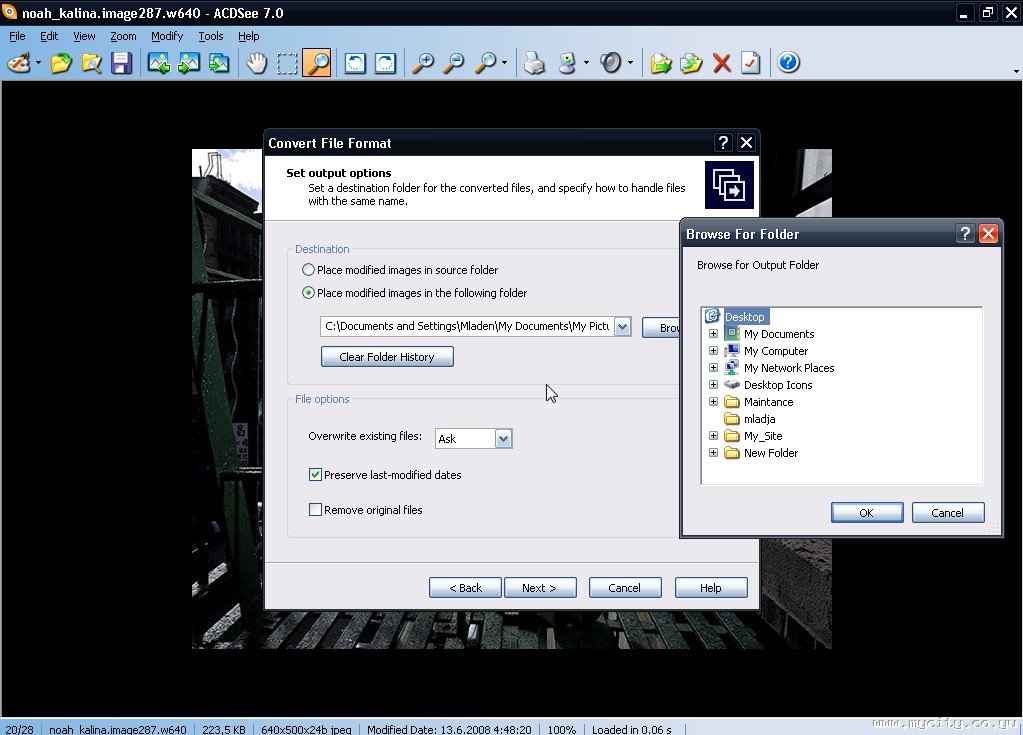
Task: Go to previous image icon
Action: pyautogui.click(x=159, y=63)
